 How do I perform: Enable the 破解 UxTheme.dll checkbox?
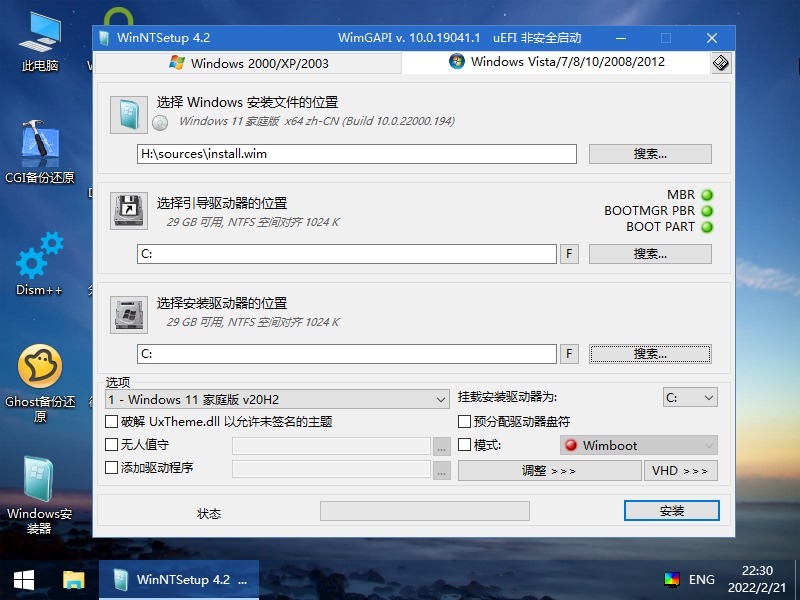[112, 422]
